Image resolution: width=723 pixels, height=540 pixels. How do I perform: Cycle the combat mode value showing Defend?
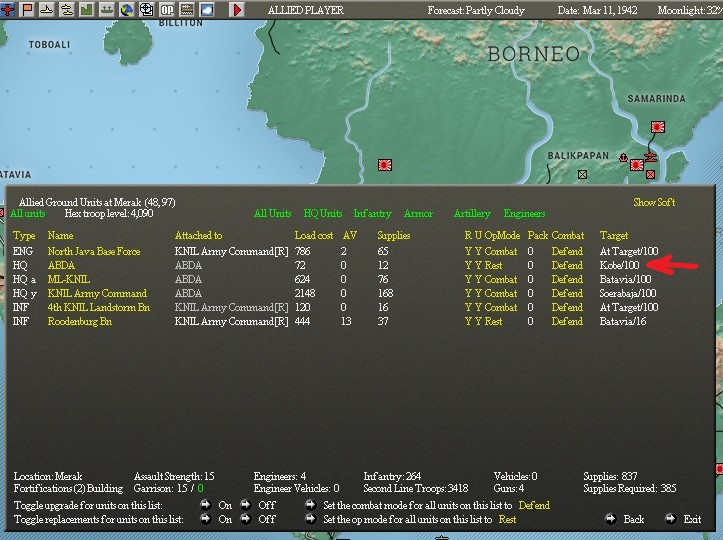(534, 505)
